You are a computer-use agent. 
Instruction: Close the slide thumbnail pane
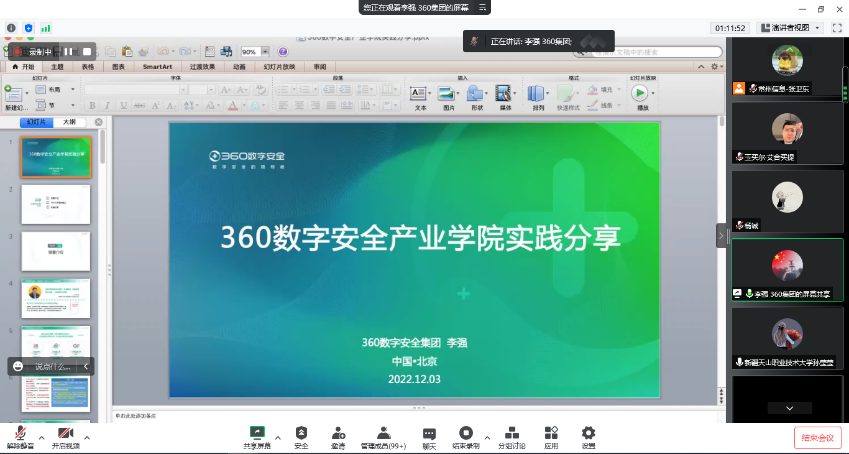click(99, 122)
